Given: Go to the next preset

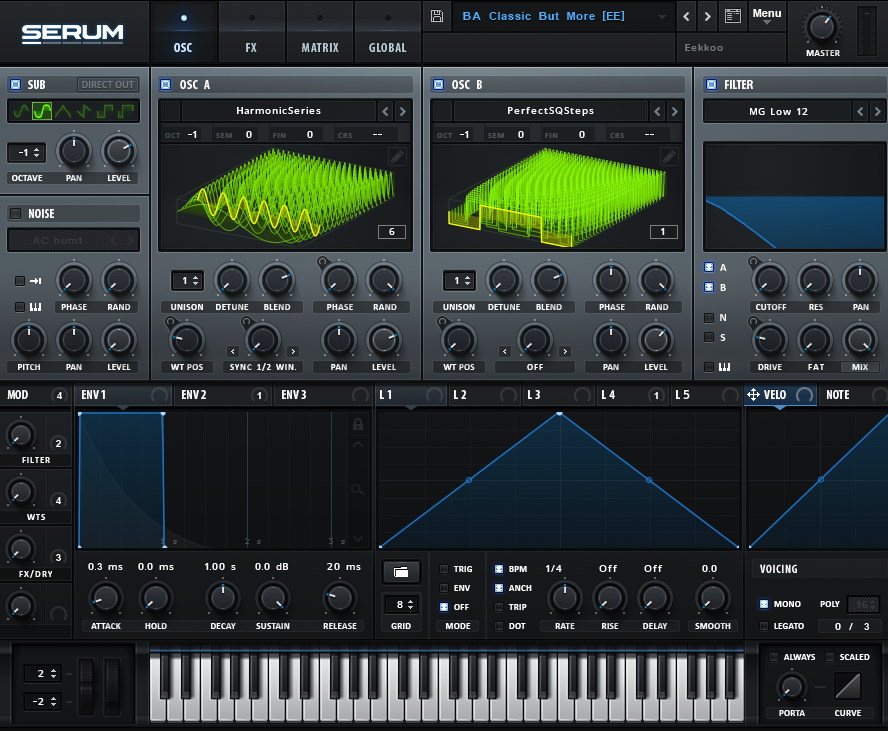Looking at the screenshot, I should tap(707, 16).
